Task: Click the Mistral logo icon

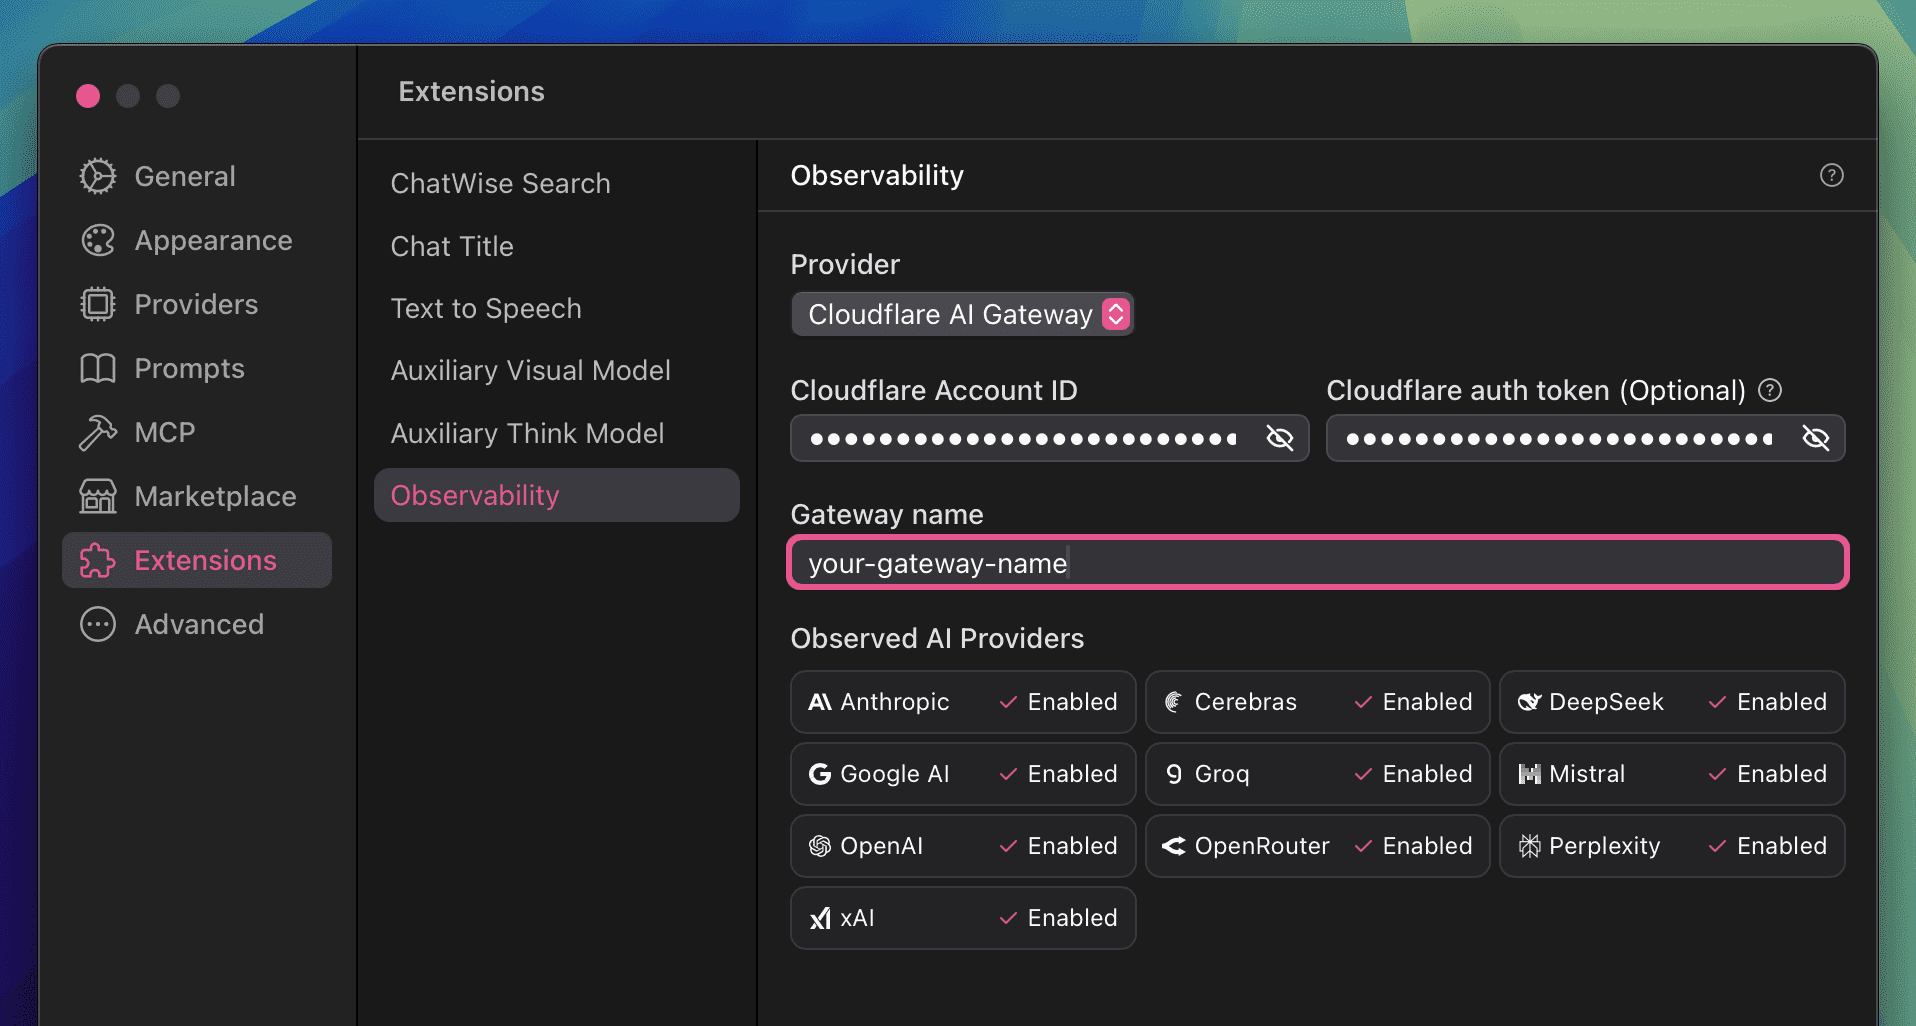Action: point(1529,774)
